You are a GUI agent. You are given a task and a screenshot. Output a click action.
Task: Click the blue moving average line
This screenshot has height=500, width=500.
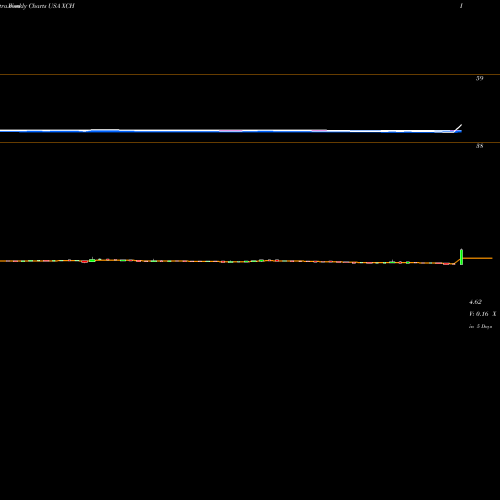[x=231, y=131]
